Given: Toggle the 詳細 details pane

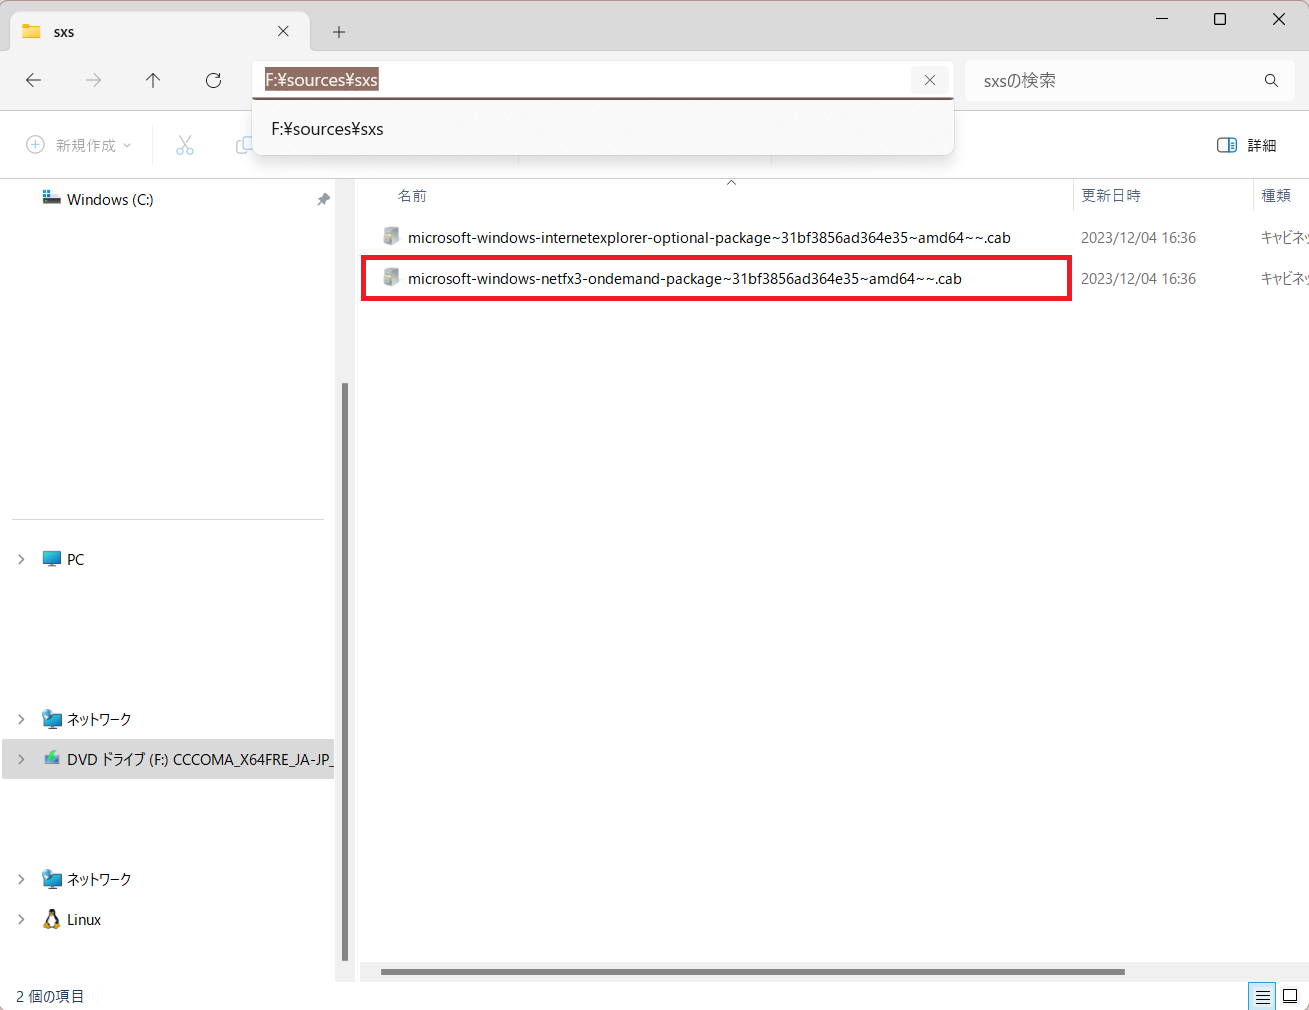Looking at the screenshot, I should tap(1247, 145).
